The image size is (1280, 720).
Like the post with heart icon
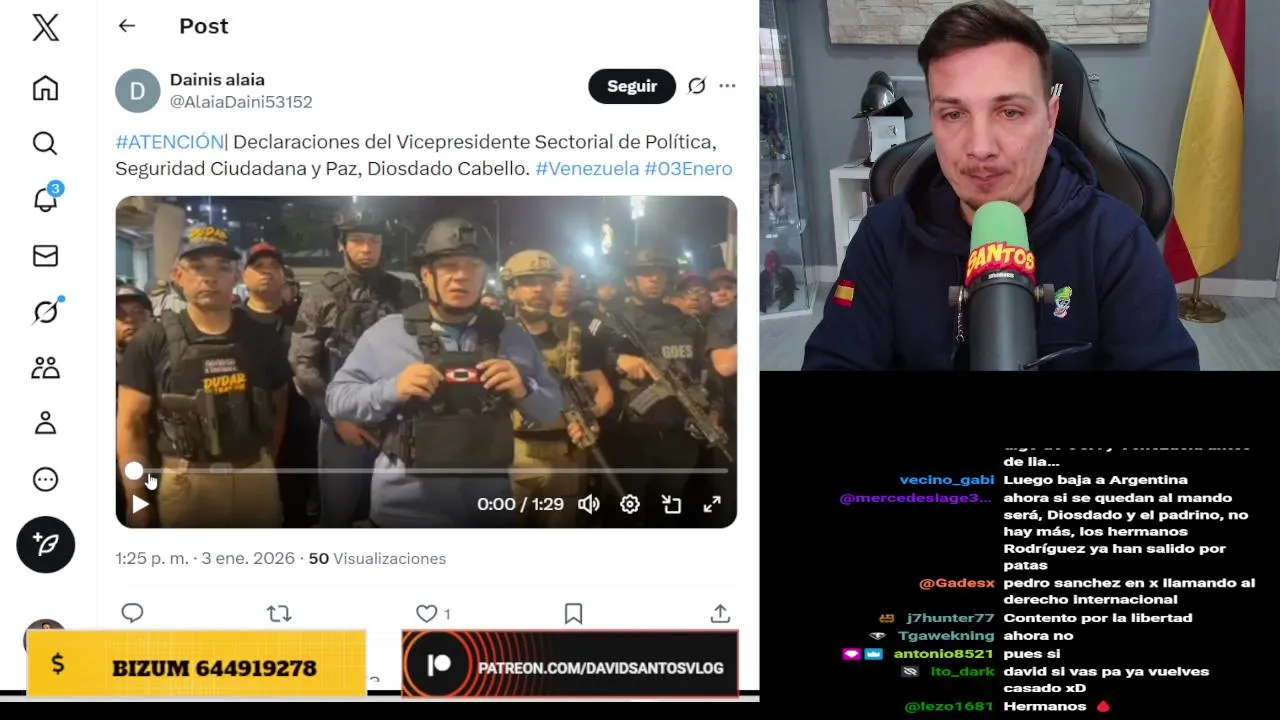(427, 613)
